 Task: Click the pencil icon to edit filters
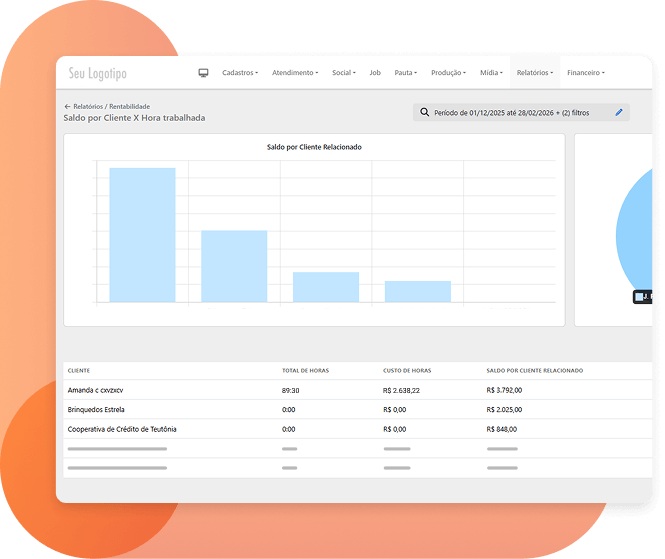(619, 113)
